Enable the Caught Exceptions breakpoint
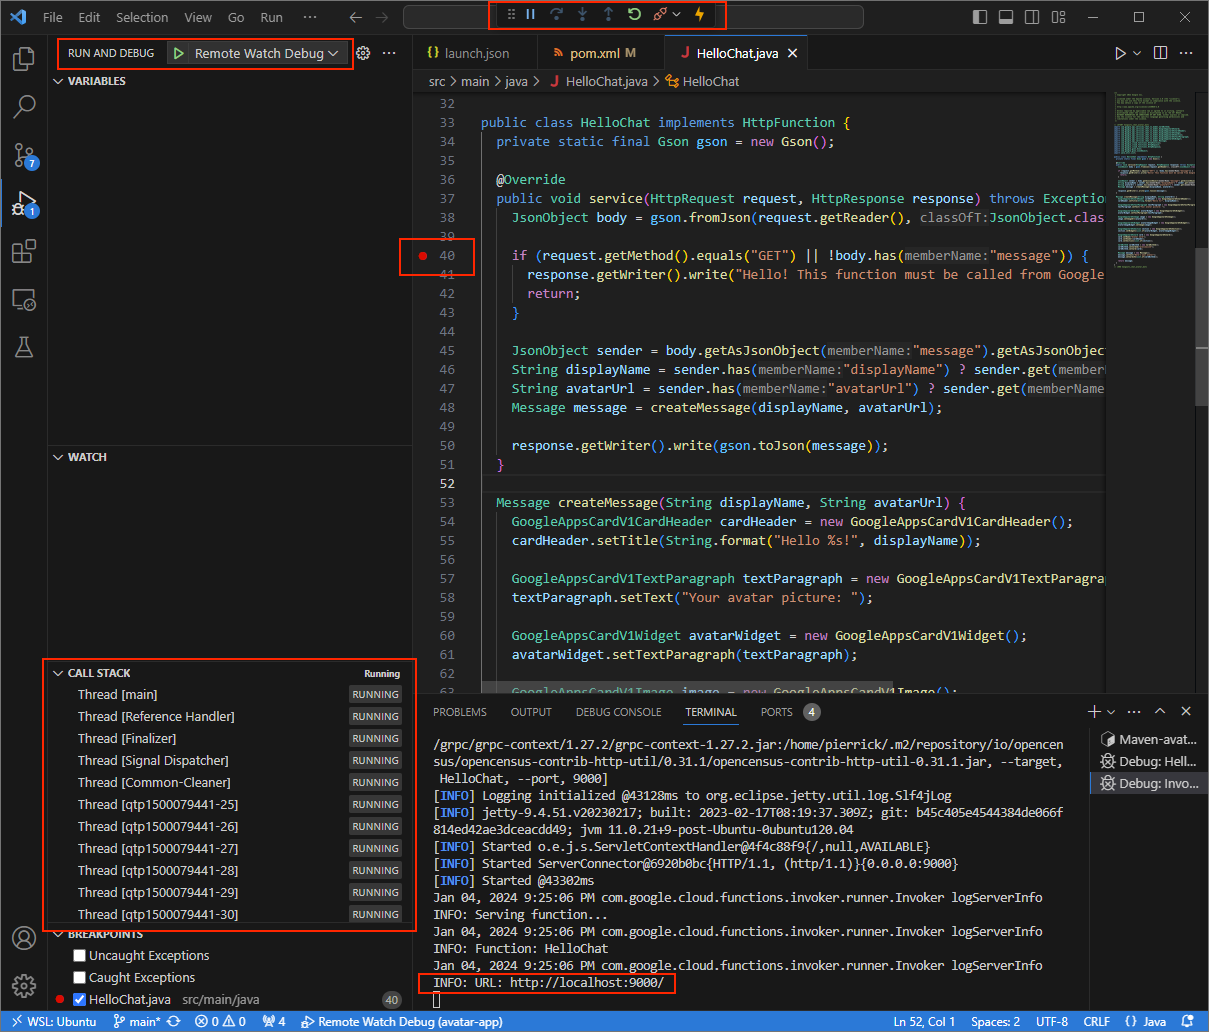Screen dimensions: 1209x1032 pos(78,977)
